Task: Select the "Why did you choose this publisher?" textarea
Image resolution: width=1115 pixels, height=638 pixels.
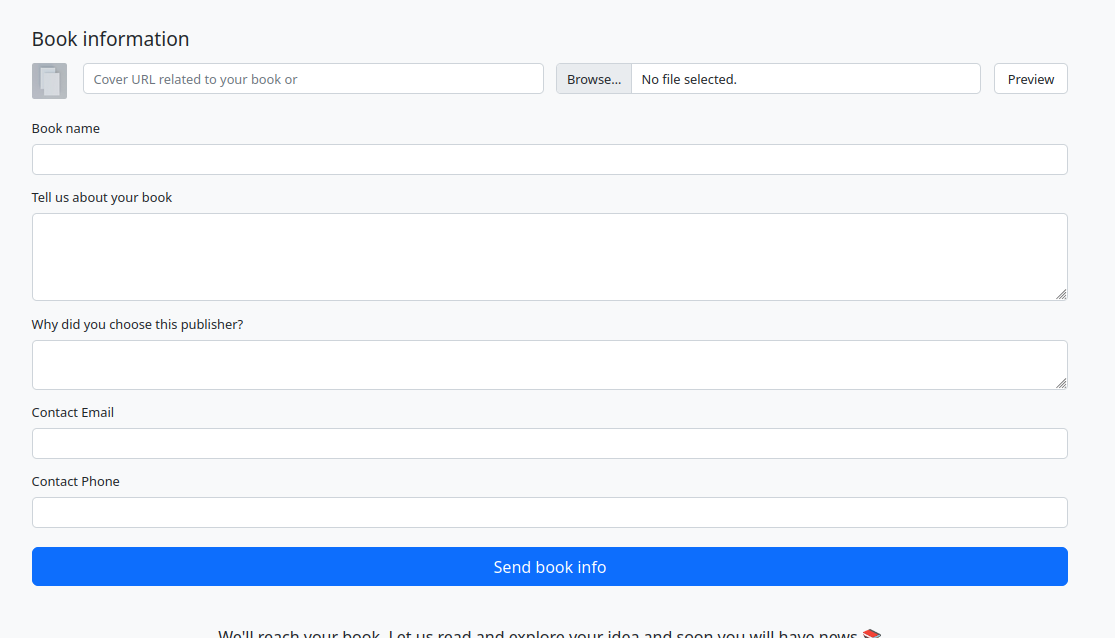Action: tap(549, 364)
